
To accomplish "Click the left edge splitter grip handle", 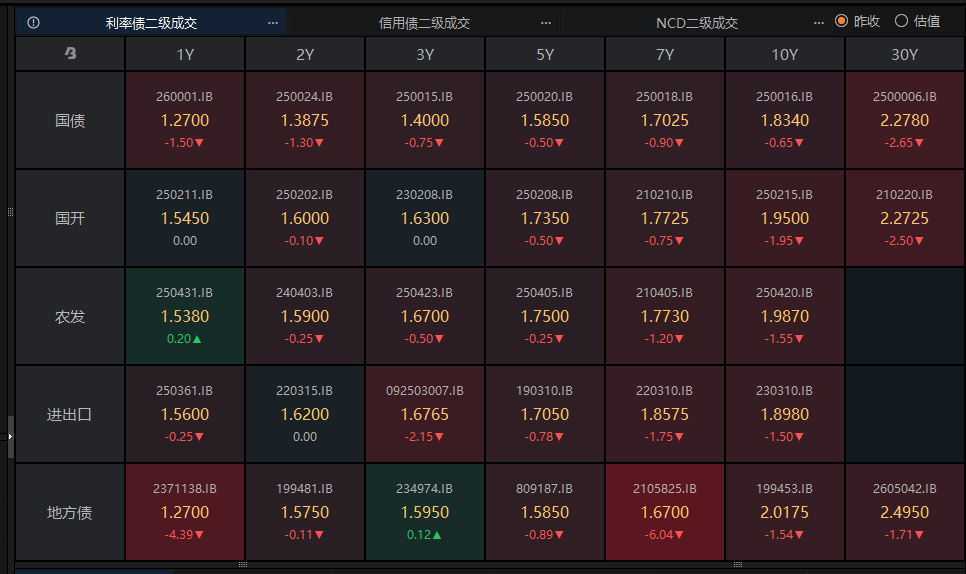I will (x=11, y=212).
